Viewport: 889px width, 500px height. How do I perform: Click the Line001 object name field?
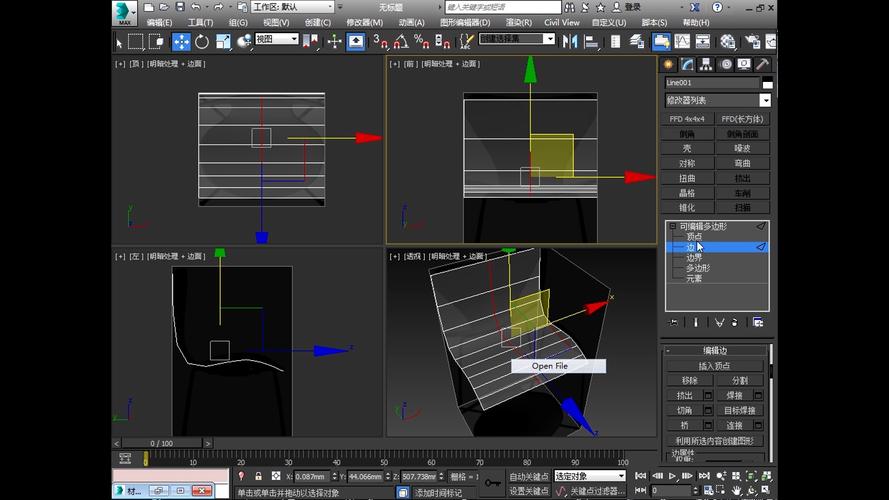(x=712, y=83)
